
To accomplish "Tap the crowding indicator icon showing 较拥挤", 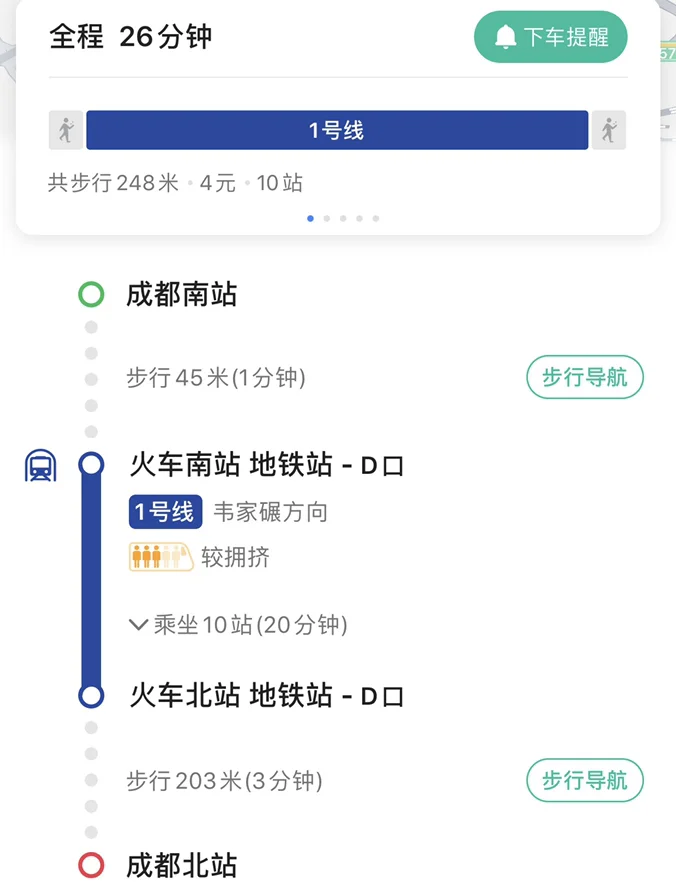I will (159, 556).
